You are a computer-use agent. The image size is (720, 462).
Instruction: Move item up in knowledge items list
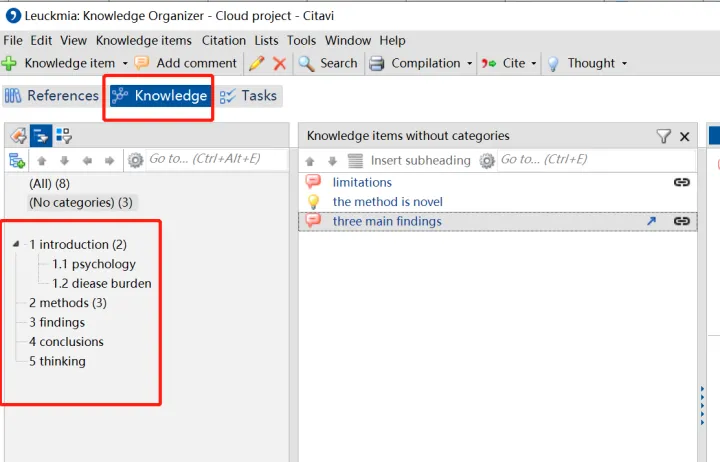pos(310,161)
